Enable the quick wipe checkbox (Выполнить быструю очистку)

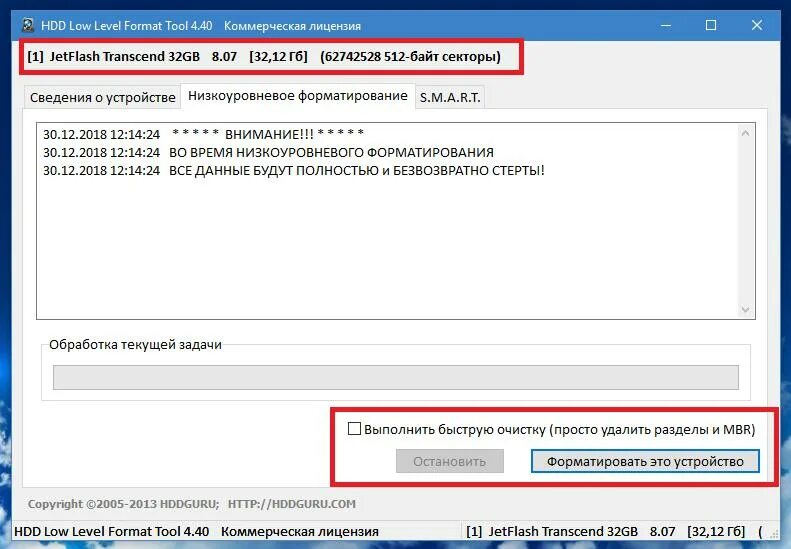tap(354, 429)
